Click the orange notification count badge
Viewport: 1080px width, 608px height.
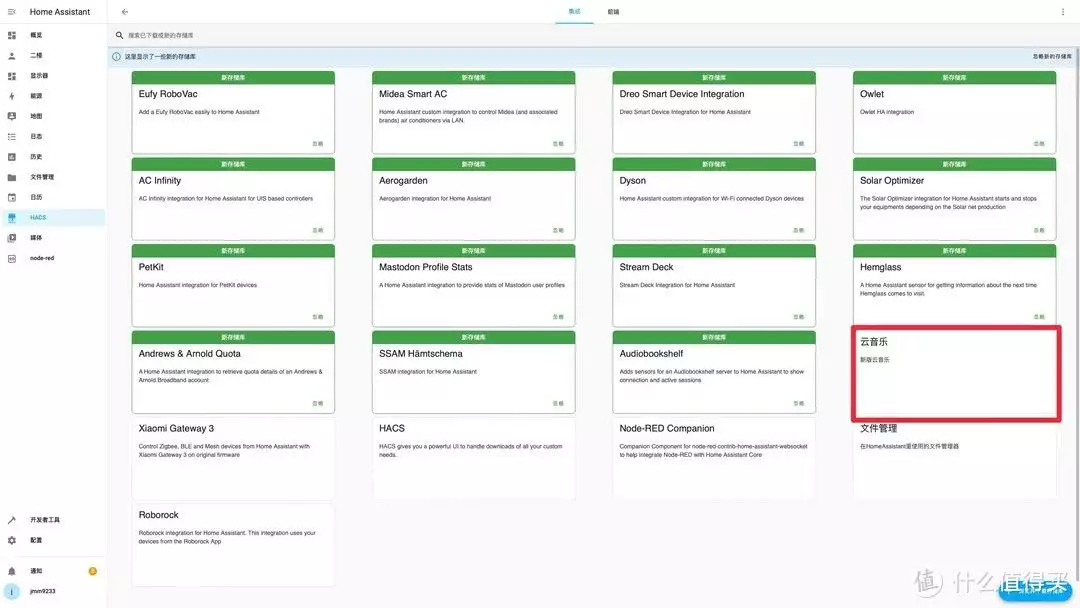click(x=92, y=571)
